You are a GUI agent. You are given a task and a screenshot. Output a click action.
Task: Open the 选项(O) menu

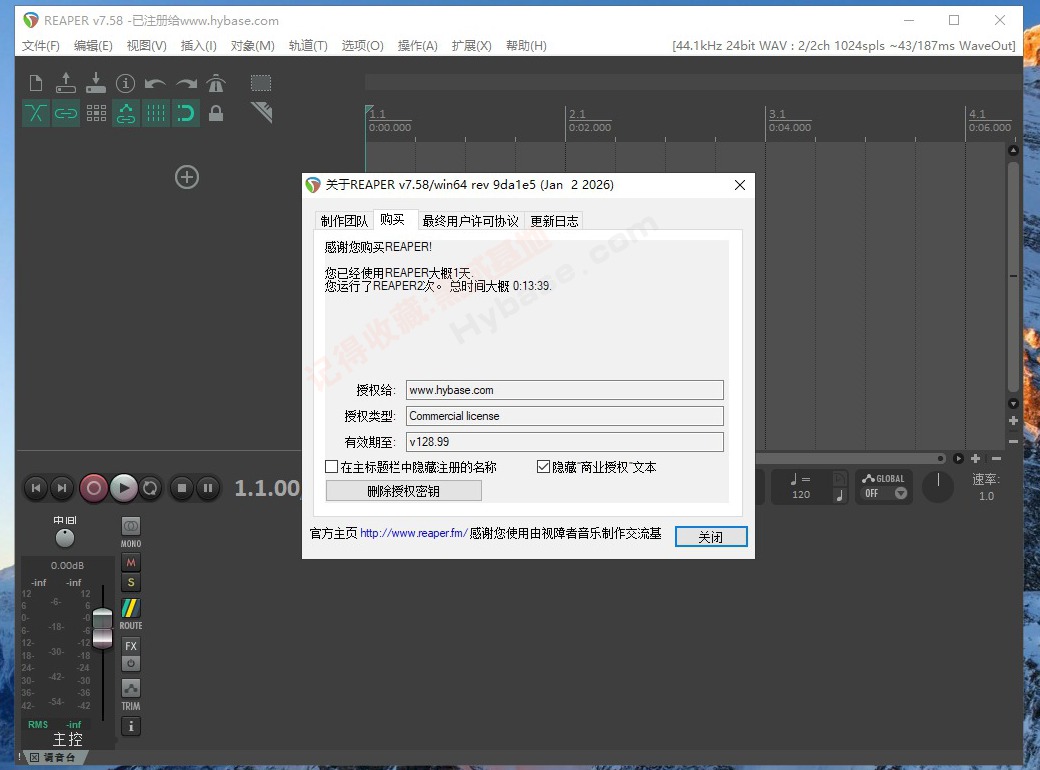pos(362,46)
